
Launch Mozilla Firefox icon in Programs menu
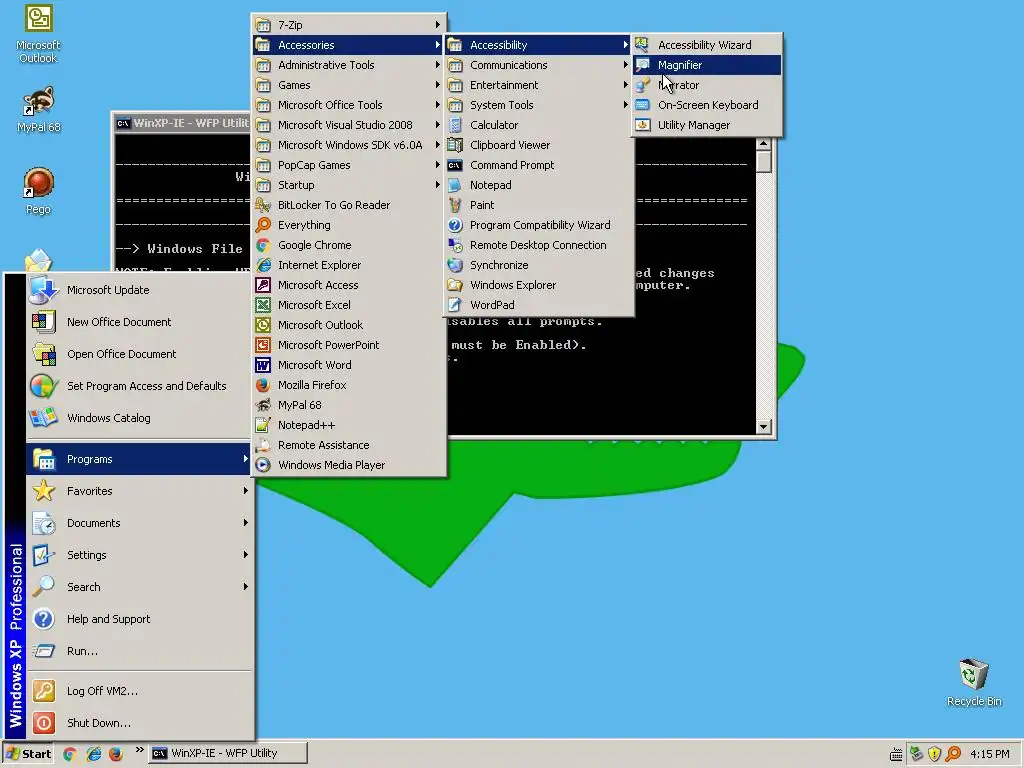pos(263,385)
